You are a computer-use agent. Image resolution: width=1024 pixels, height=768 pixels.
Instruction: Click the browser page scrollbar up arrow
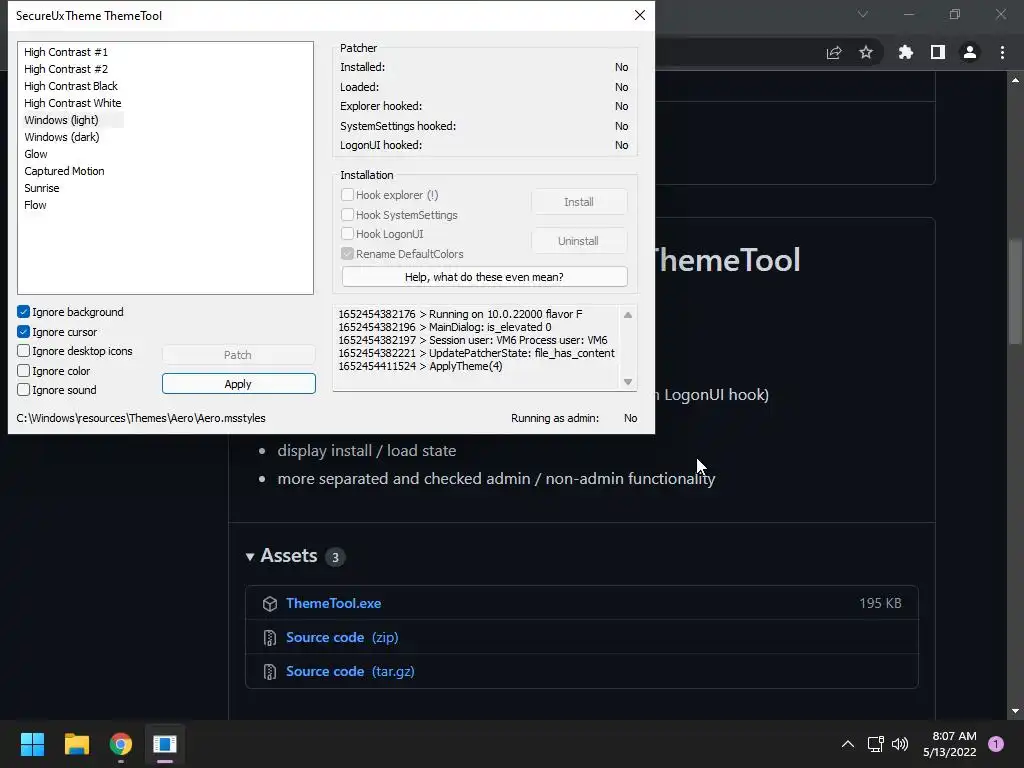[1015, 80]
